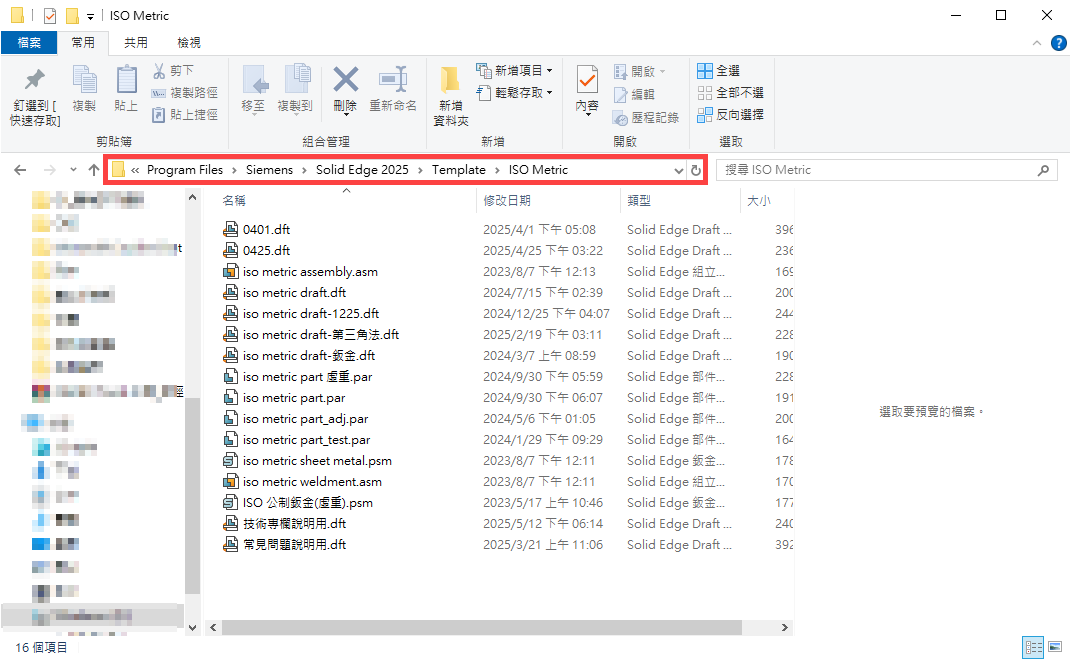Image resolution: width=1071 pixels, height=660 pixels.
Task: Click the 重新命名 rename icon
Action: [x=393, y=80]
